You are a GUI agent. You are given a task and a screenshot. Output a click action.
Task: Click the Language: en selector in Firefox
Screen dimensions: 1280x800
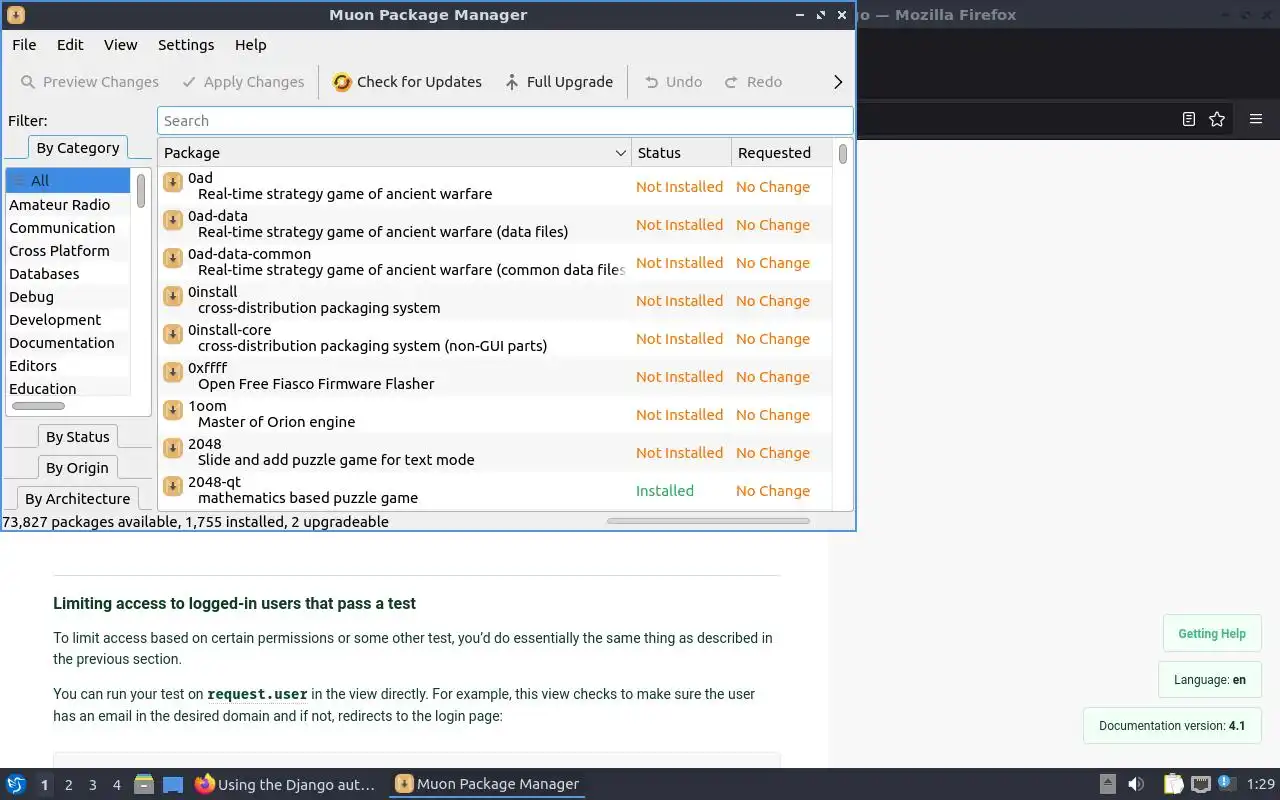1210,680
